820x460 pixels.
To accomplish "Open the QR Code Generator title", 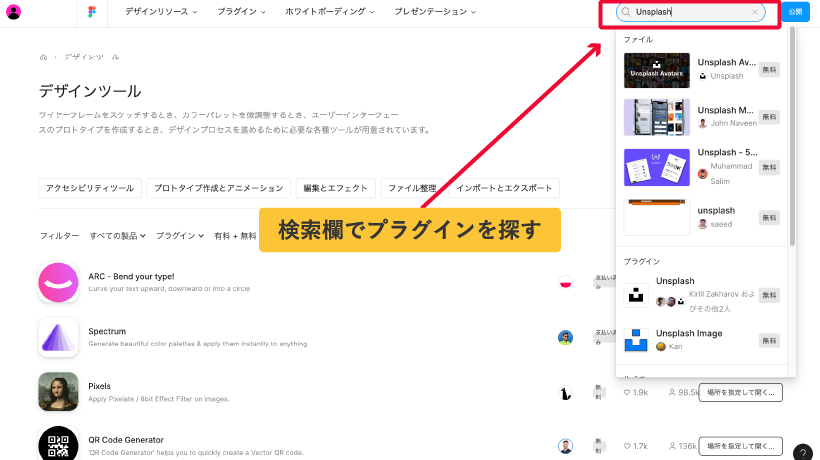I will pyautogui.click(x=126, y=440).
